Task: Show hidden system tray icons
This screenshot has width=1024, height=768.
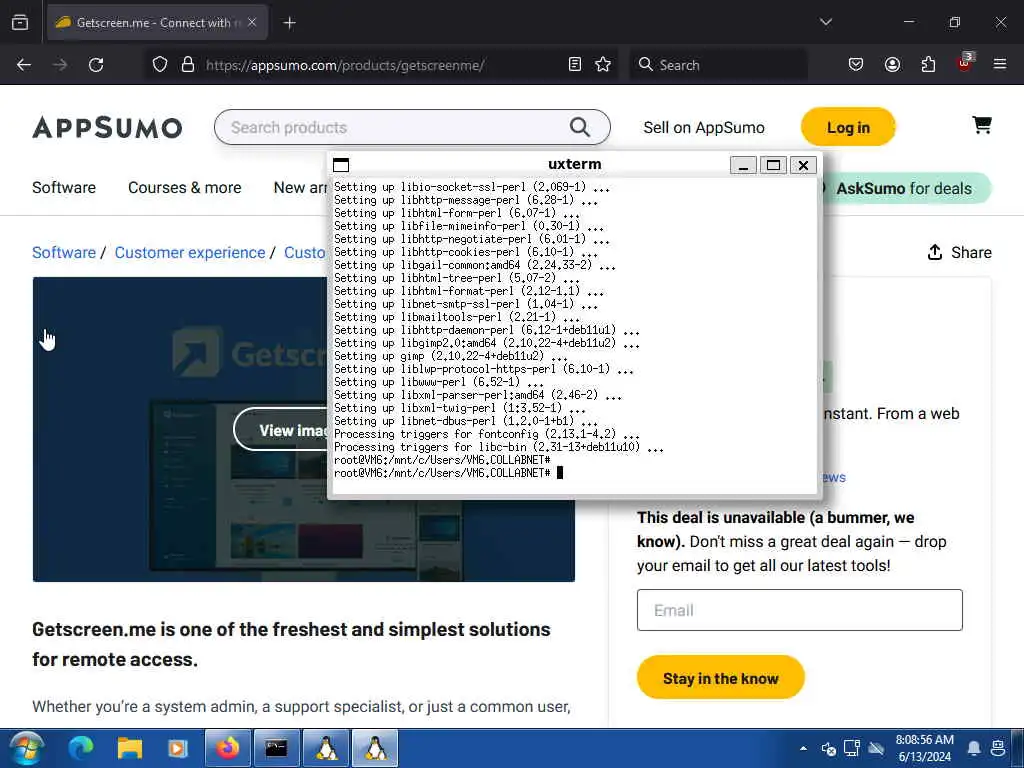Action: click(803, 748)
